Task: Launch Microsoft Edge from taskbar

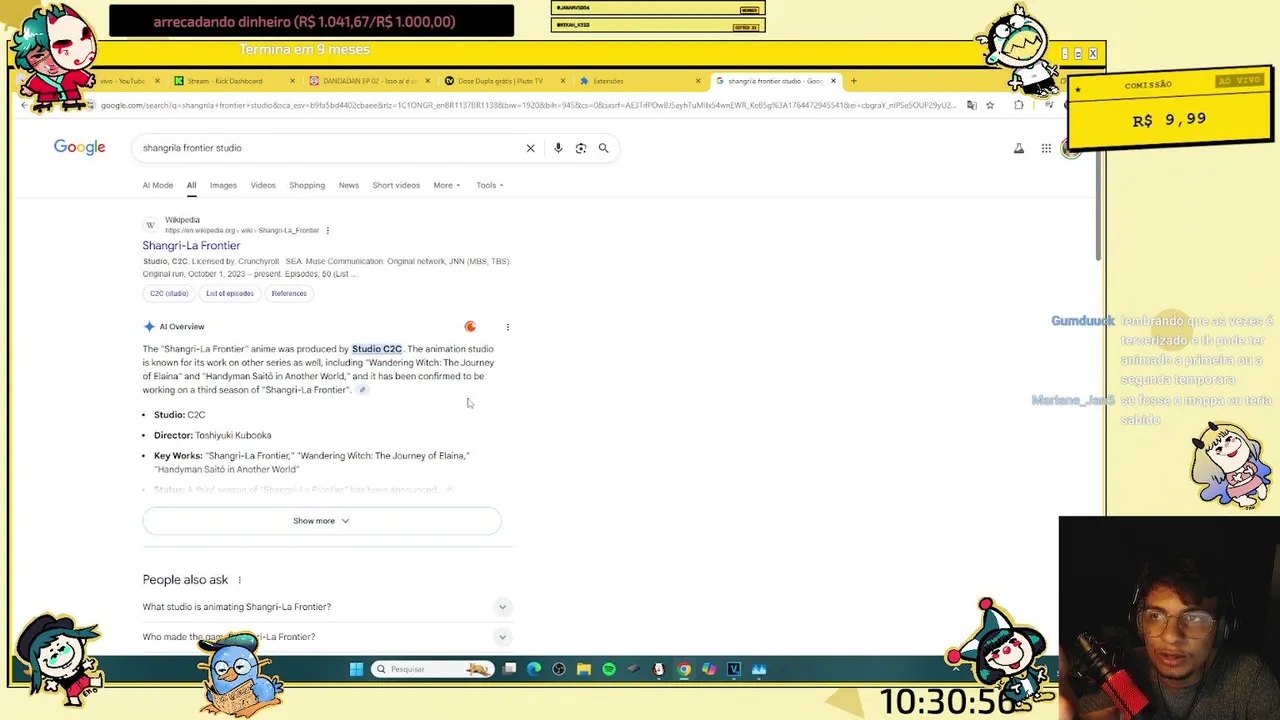Action: 534,669
